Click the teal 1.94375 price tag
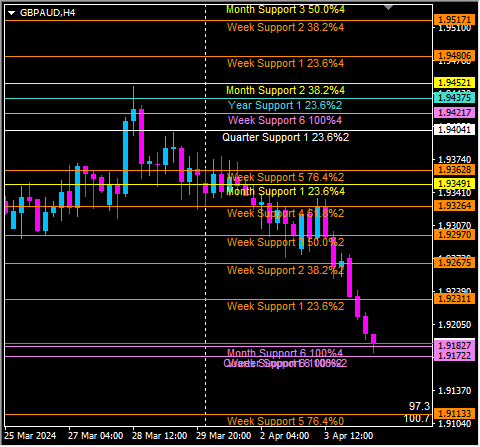The image size is (480, 447). (x=454, y=98)
